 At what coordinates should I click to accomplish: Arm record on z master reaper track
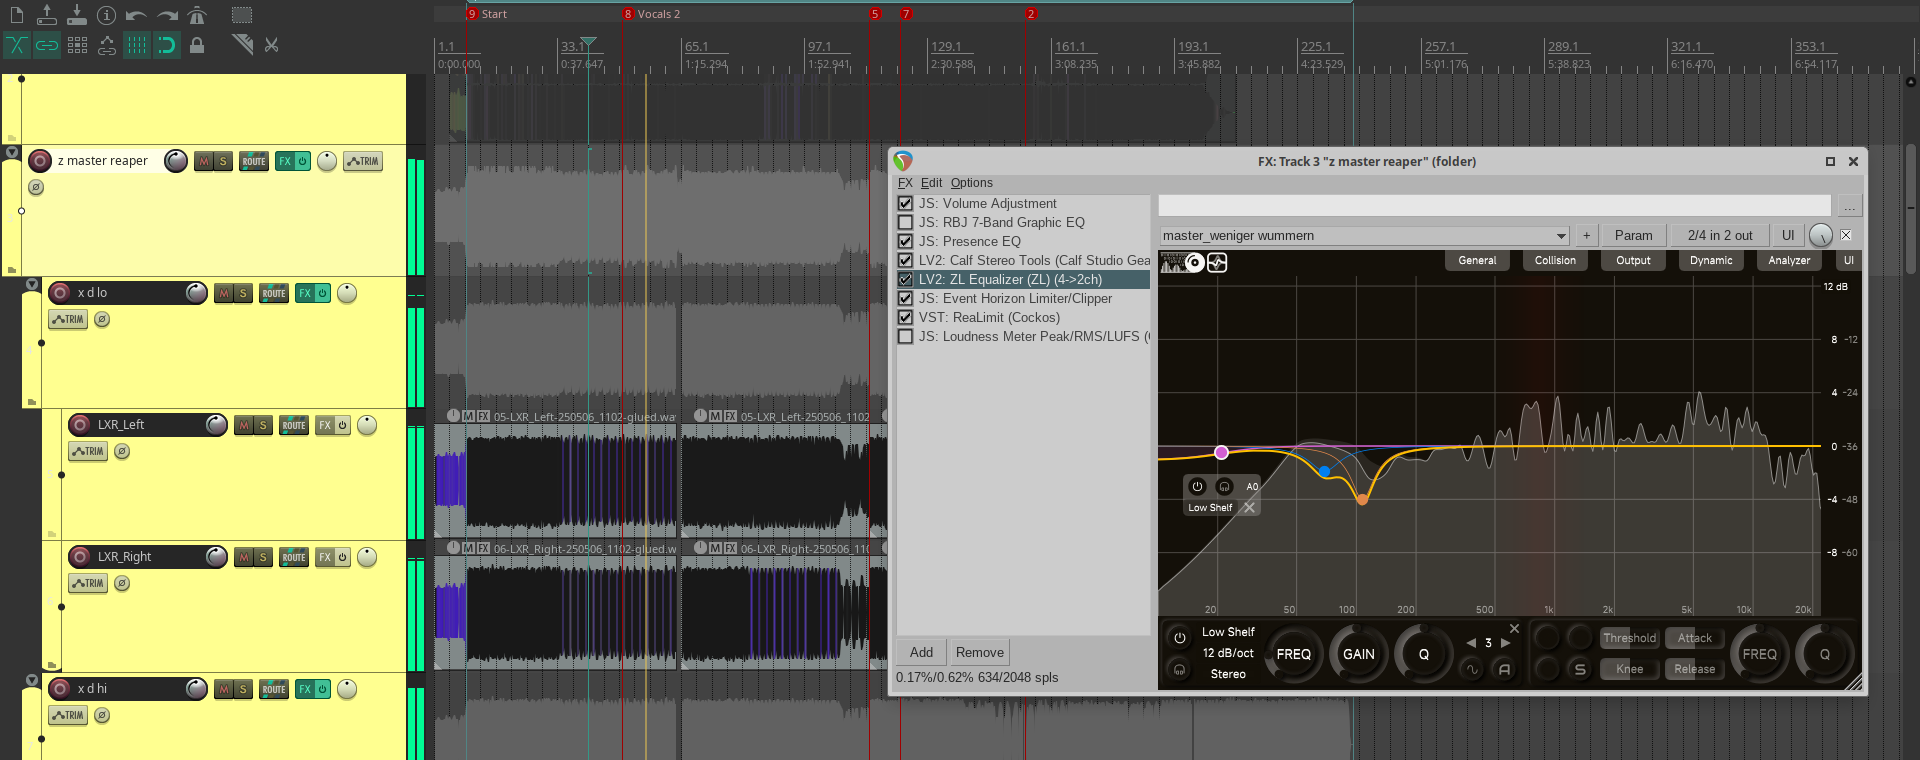(40, 160)
